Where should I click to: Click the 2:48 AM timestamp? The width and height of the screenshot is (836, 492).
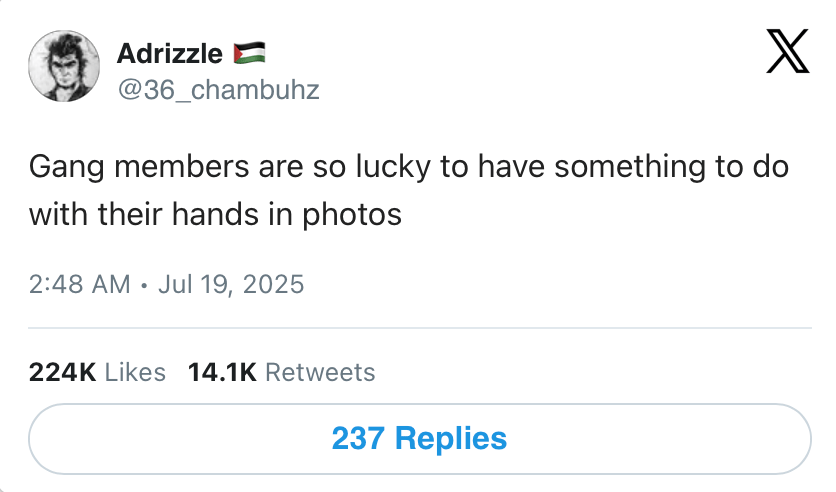pyautogui.click(x=80, y=284)
